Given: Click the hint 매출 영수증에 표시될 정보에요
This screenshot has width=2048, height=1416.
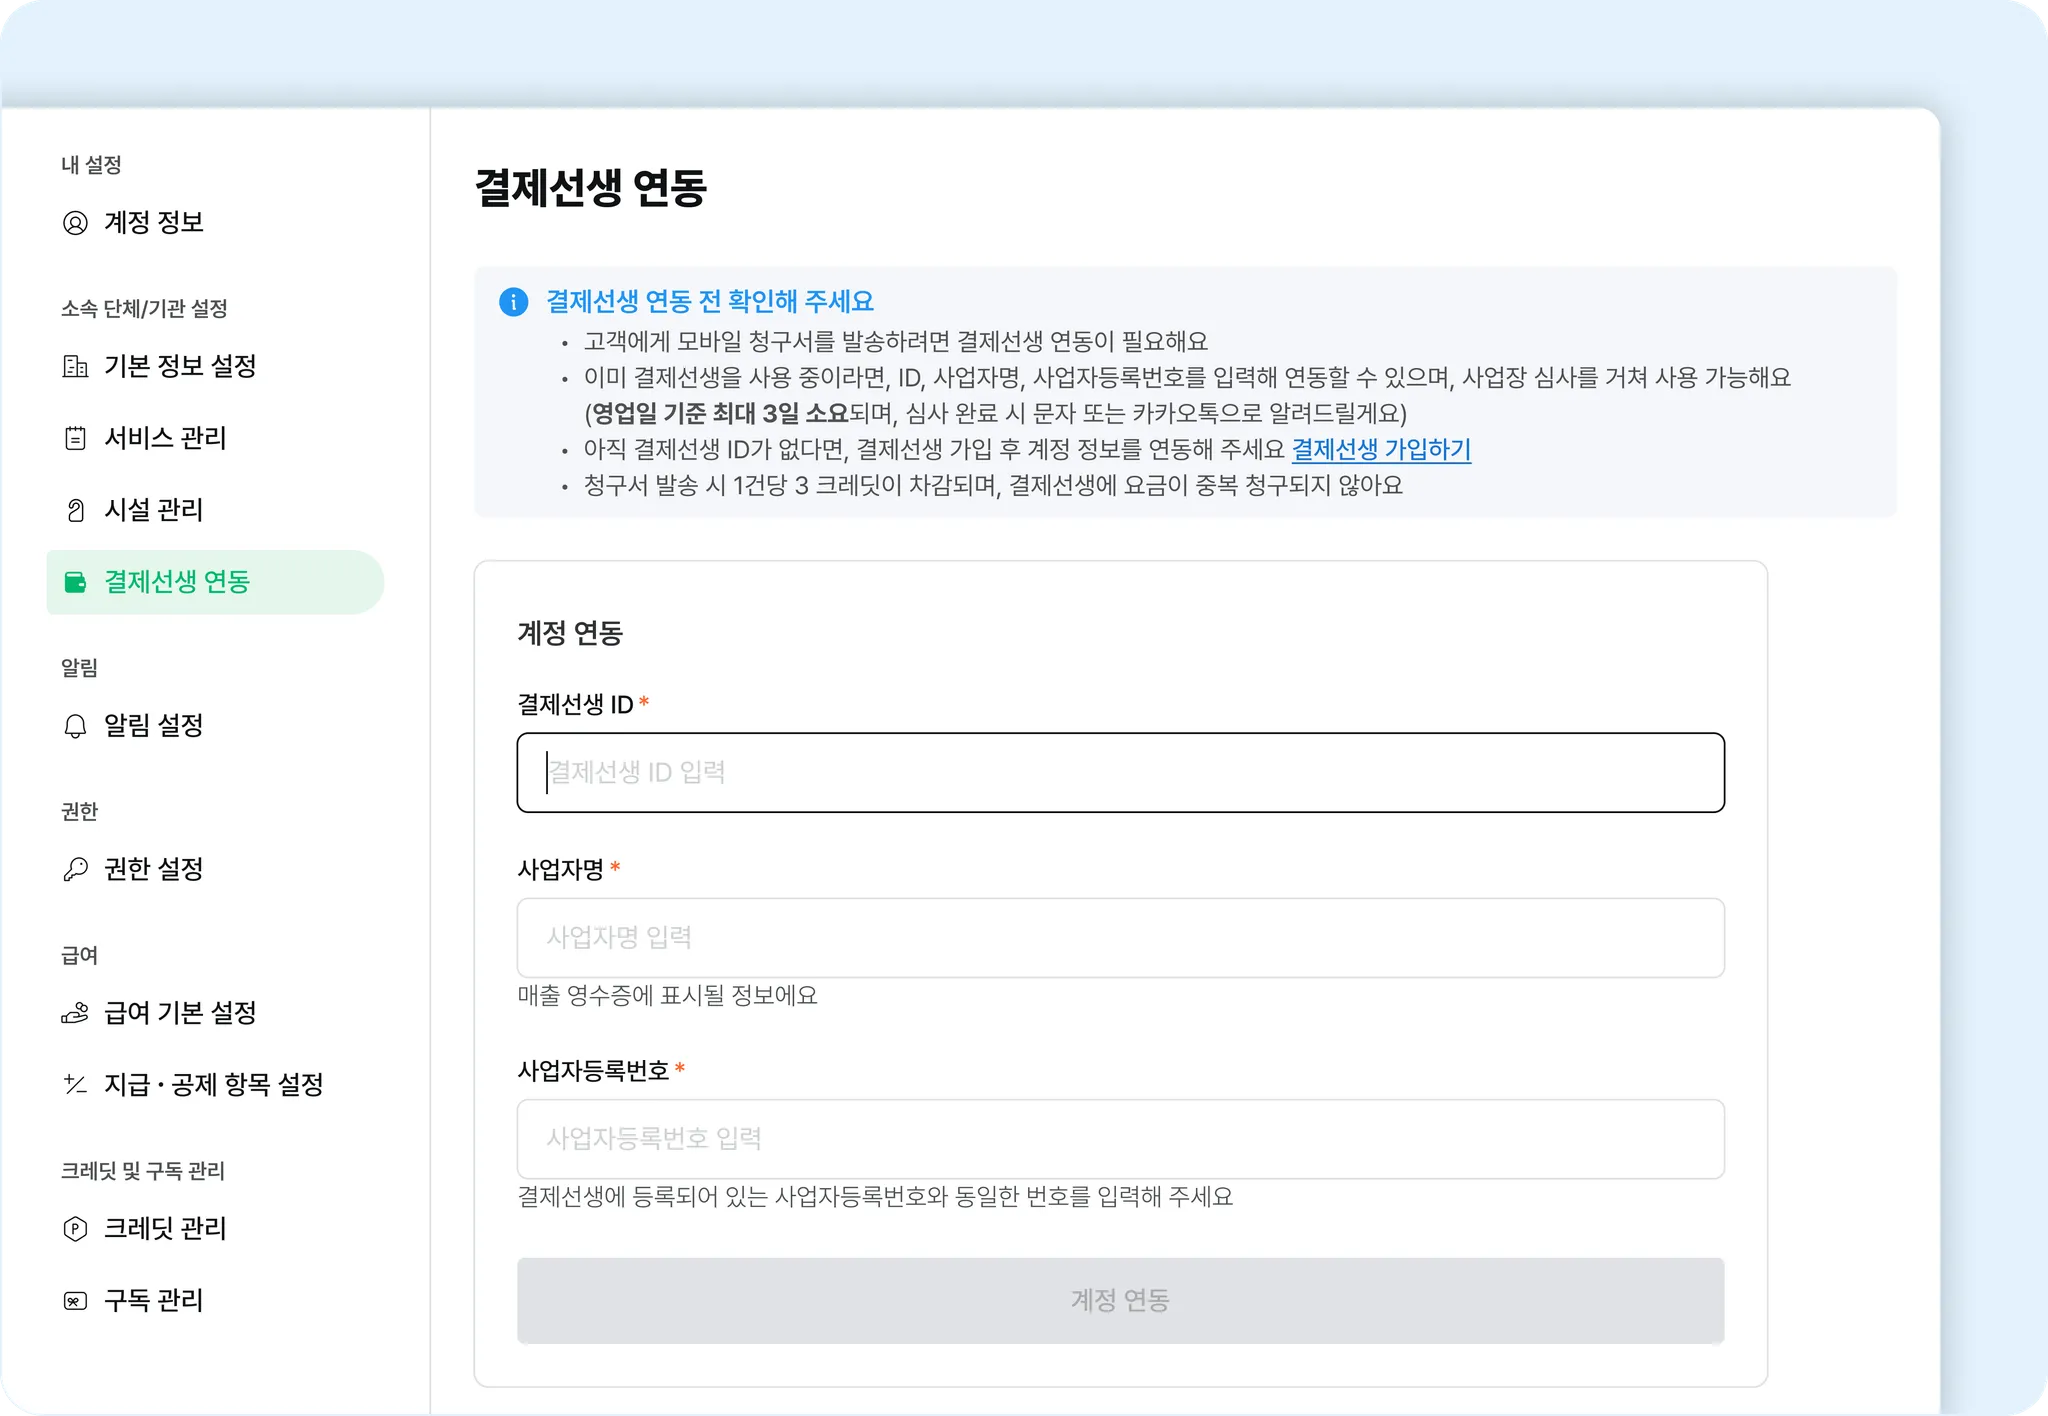Looking at the screenshot, I should point(667,996).
